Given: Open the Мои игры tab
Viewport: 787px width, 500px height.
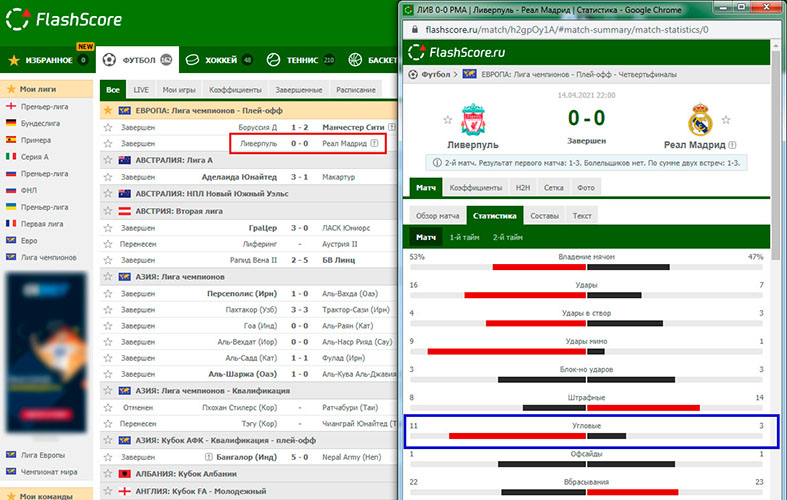Looking at the screenshot, I should pos(179,89).
